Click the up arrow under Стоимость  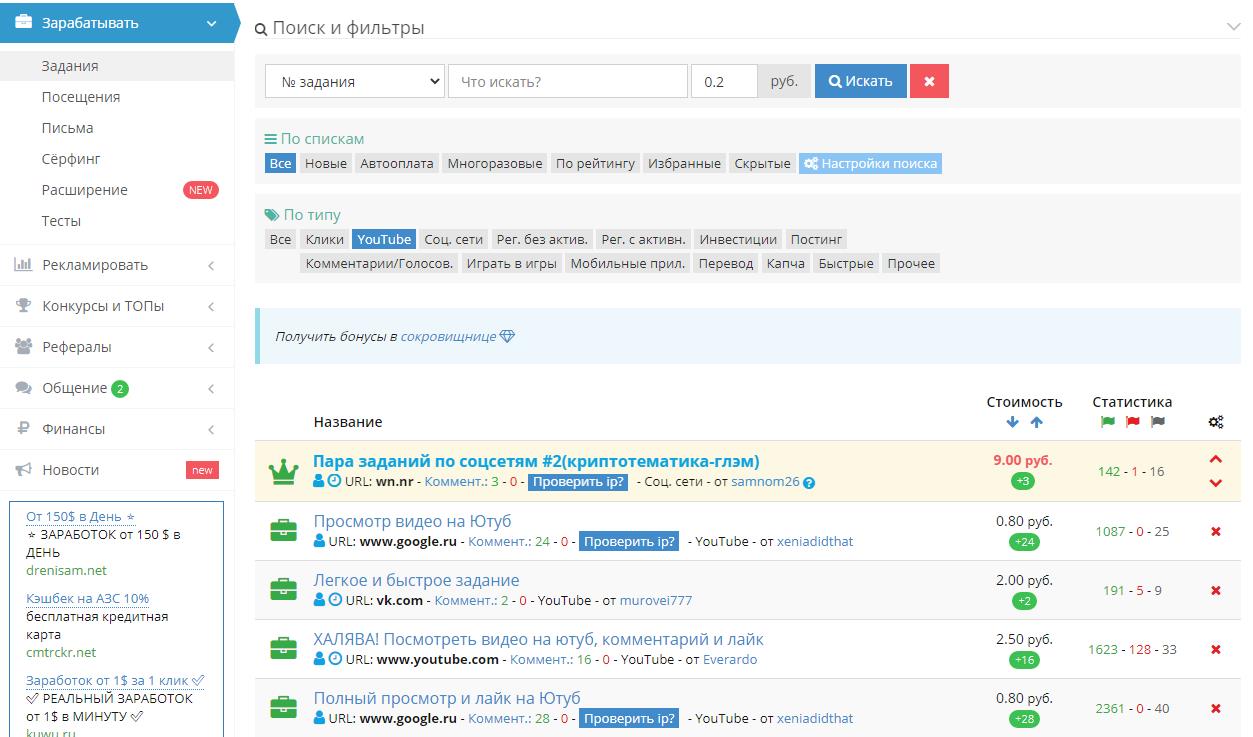pyautogui.click(x=1036, y=422)
